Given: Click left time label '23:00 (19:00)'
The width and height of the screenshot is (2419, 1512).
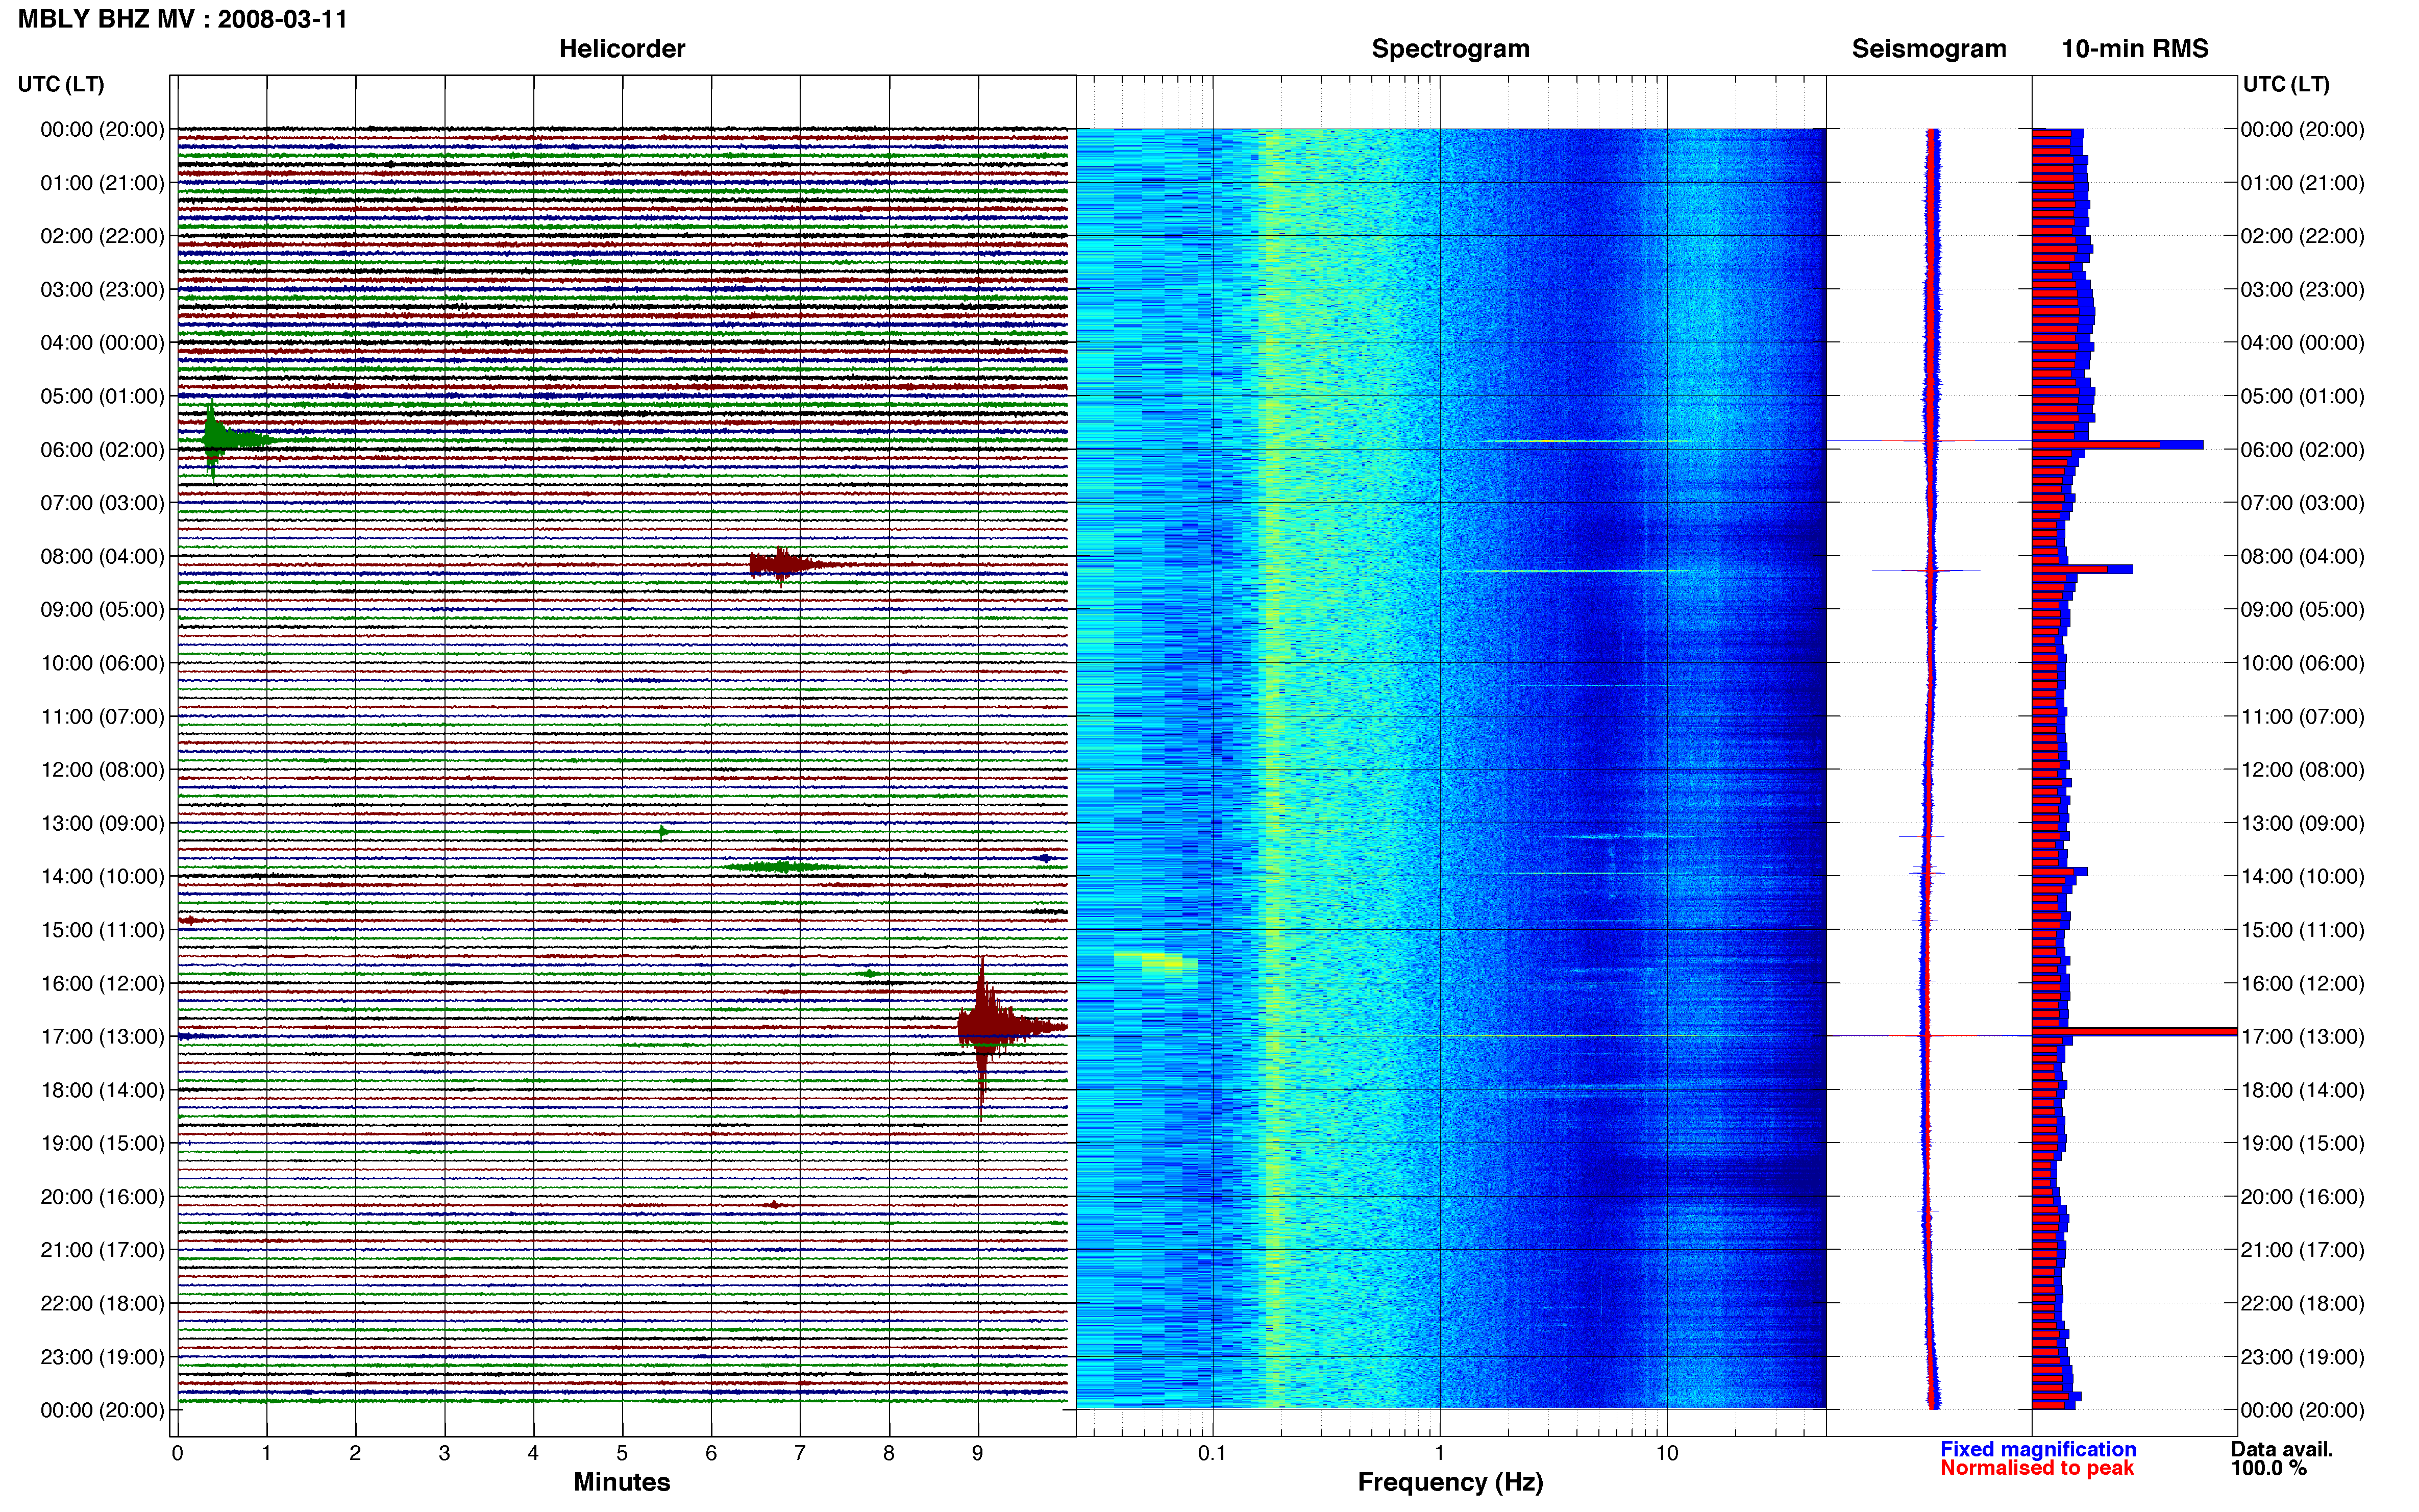Looking at the screenshot, I should (x=102, y=1357).
